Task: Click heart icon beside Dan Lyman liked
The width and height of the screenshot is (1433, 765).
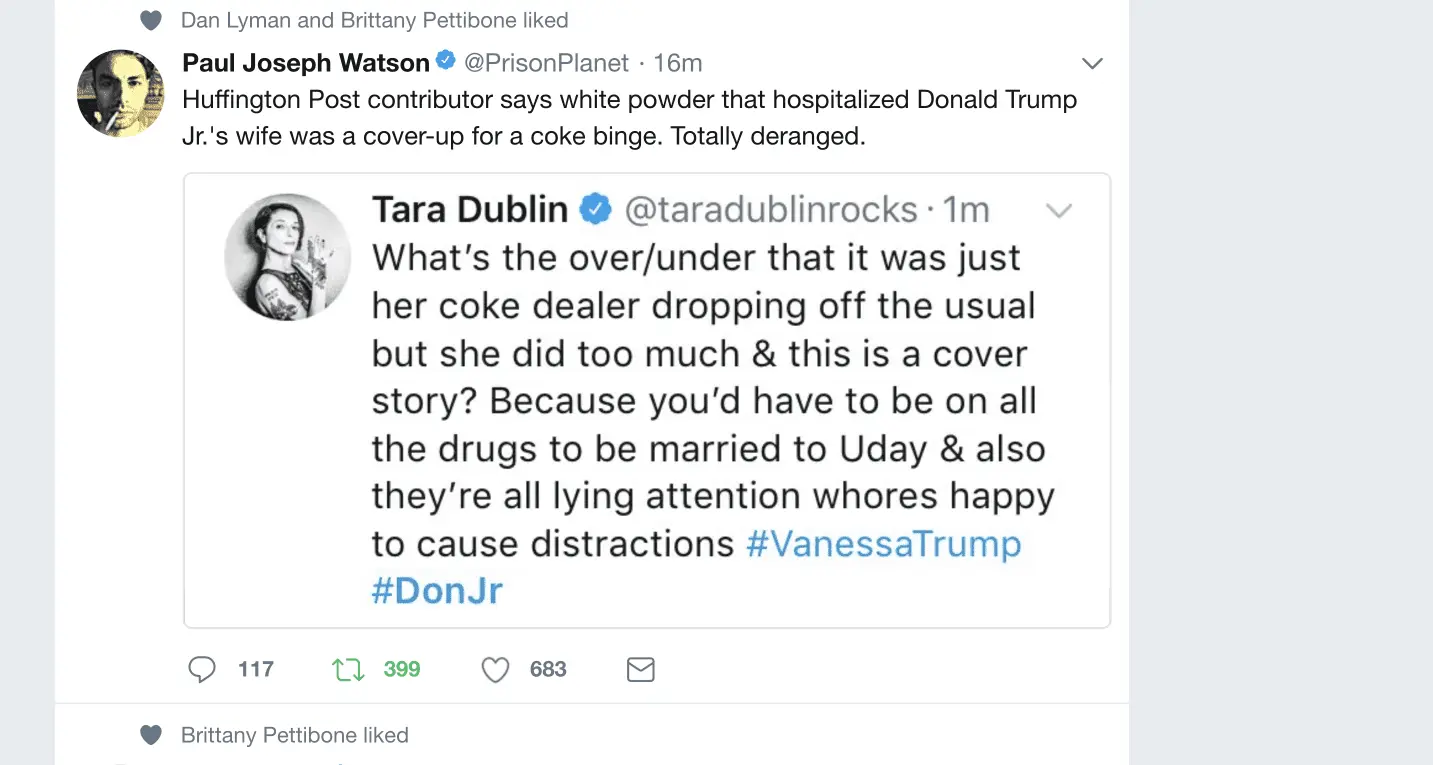Action: click(151, 20)
